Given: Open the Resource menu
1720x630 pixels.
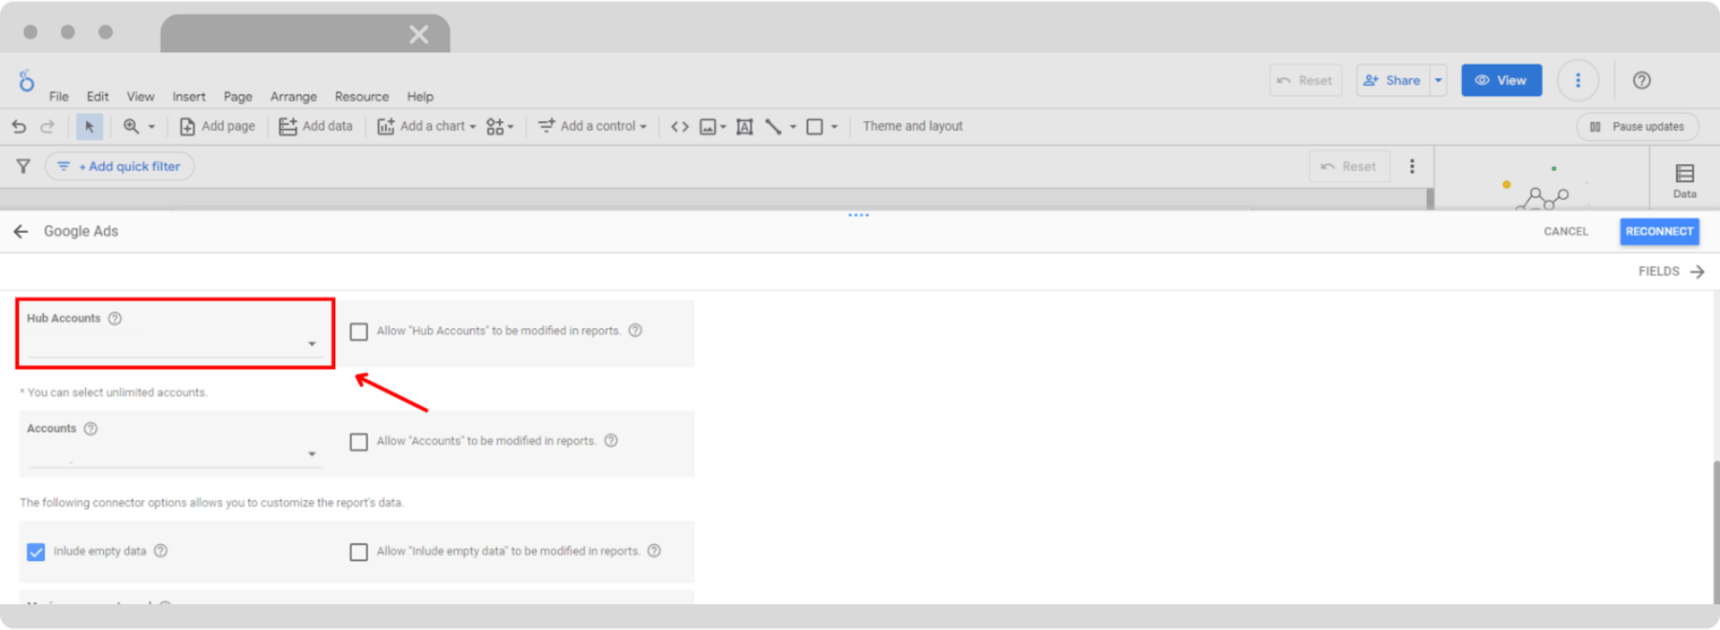Looking at the screenshot, I should 361,97.
